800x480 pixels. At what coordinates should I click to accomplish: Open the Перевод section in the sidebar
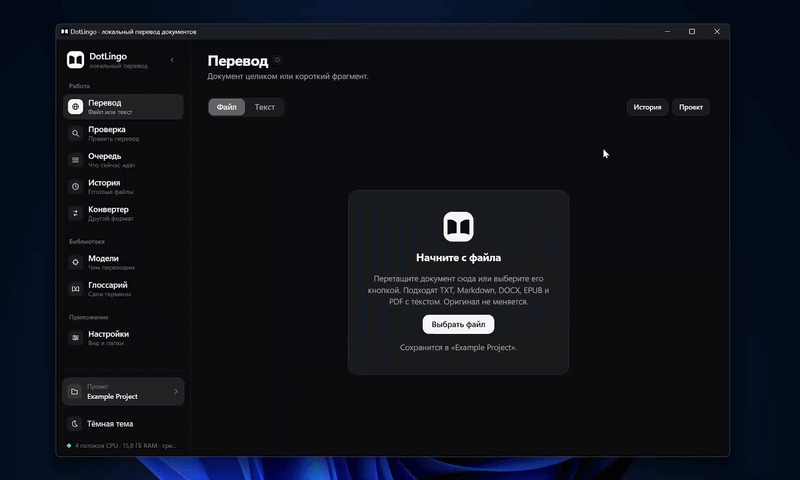pos(123,107)
